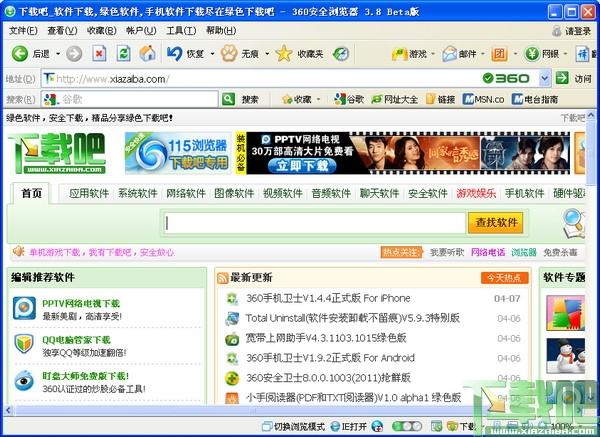Click the green Back arrow icon

pyautogui.click(x=20, y=54)
